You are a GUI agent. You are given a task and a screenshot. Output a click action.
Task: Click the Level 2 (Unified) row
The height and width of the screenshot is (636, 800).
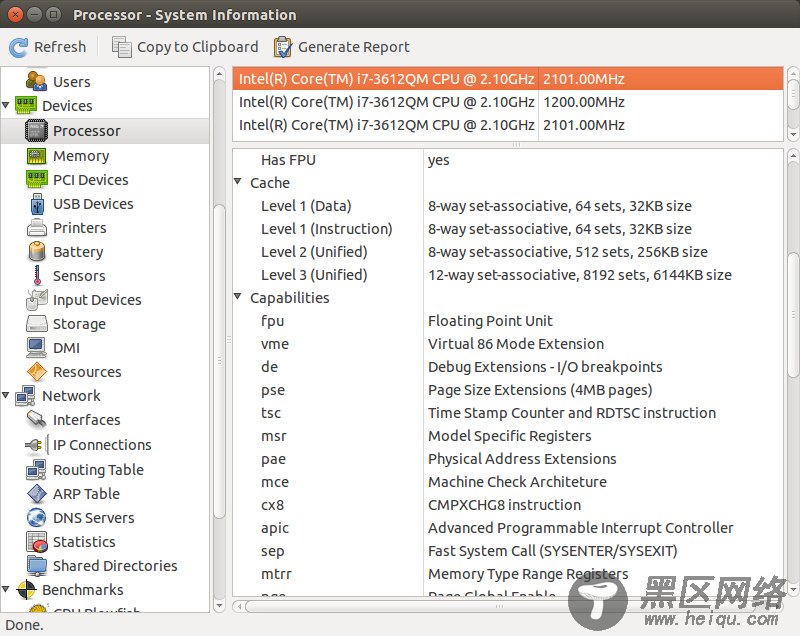(x=508, y=252)
